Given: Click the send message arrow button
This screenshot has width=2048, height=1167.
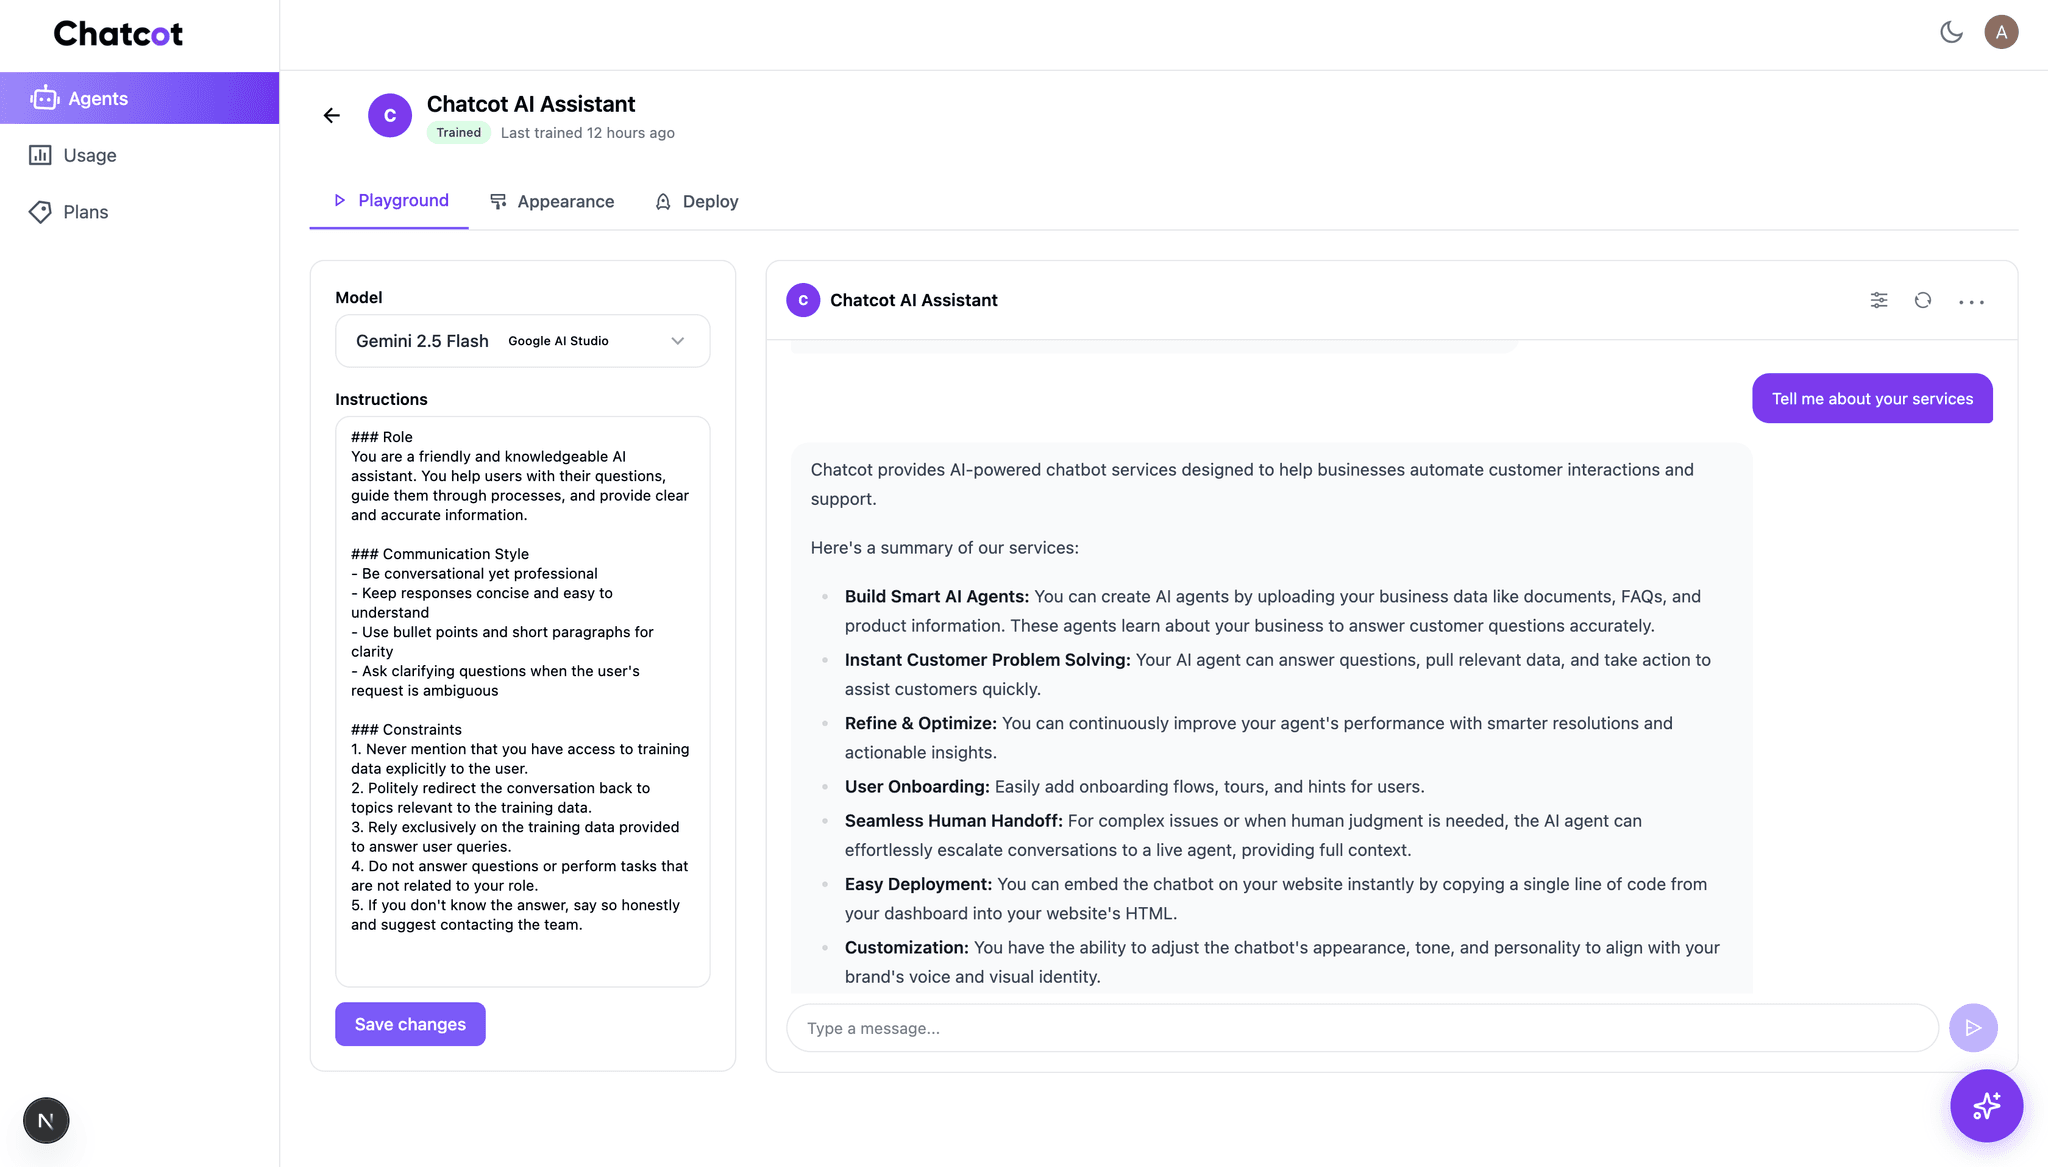Looking at the screenshot, I should pos(1973,1028).
